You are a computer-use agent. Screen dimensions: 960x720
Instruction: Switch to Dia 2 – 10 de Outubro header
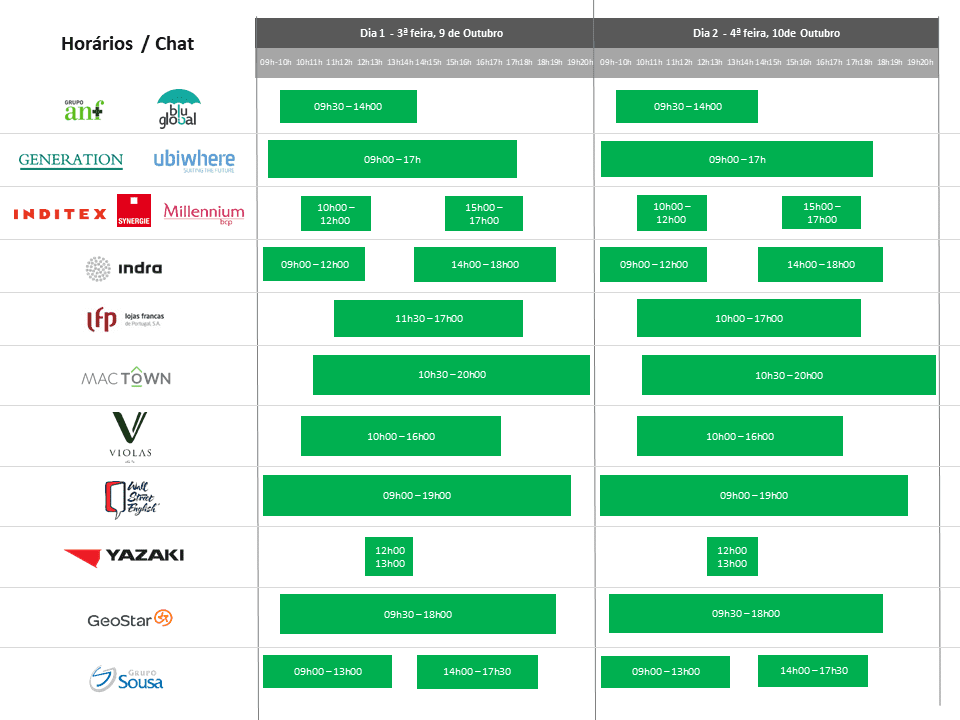point(768,33)
